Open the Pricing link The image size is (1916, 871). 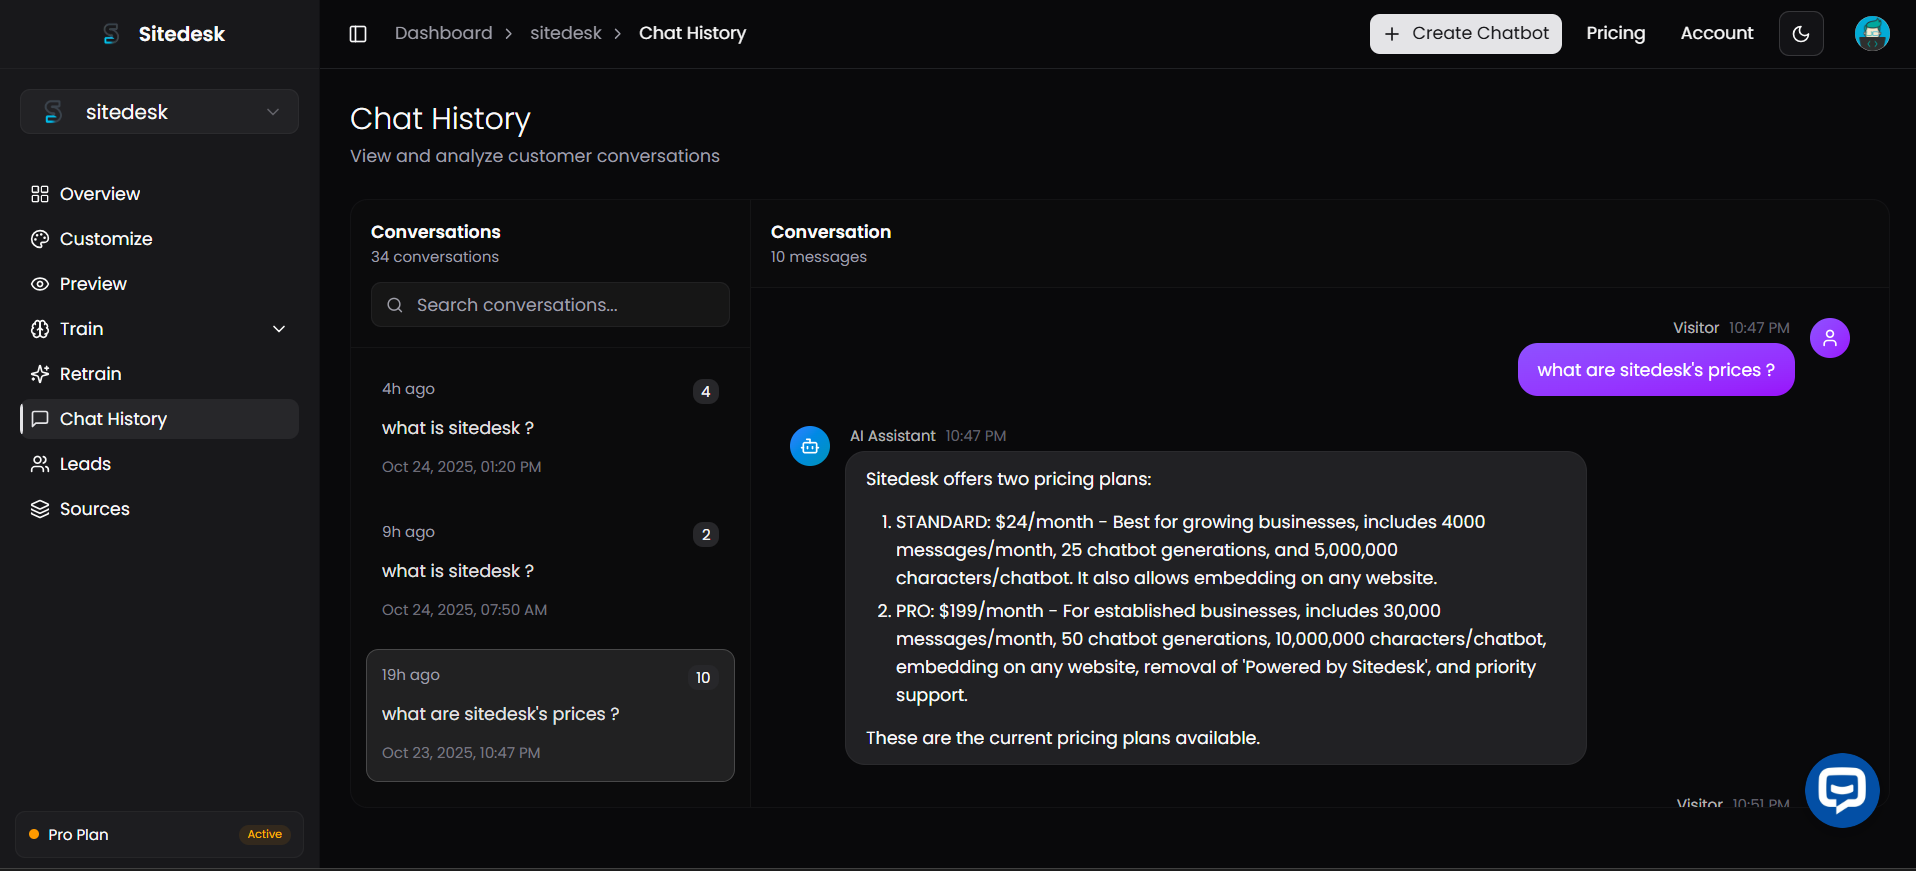1615,33
